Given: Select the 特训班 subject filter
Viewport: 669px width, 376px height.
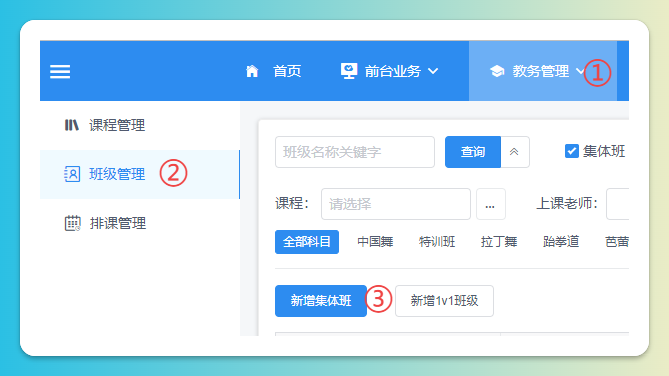Looking at the screenshot, I should point(437,242).
